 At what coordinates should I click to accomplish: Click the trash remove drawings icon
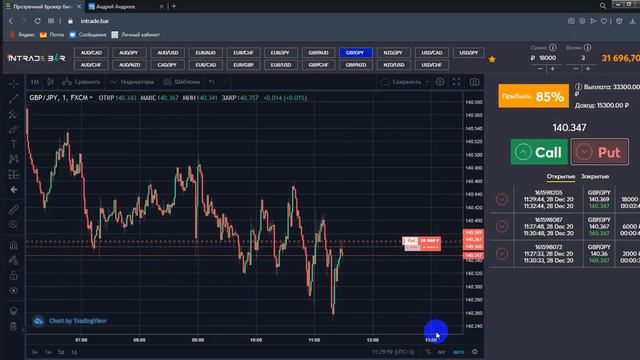(x=13, y=326)
